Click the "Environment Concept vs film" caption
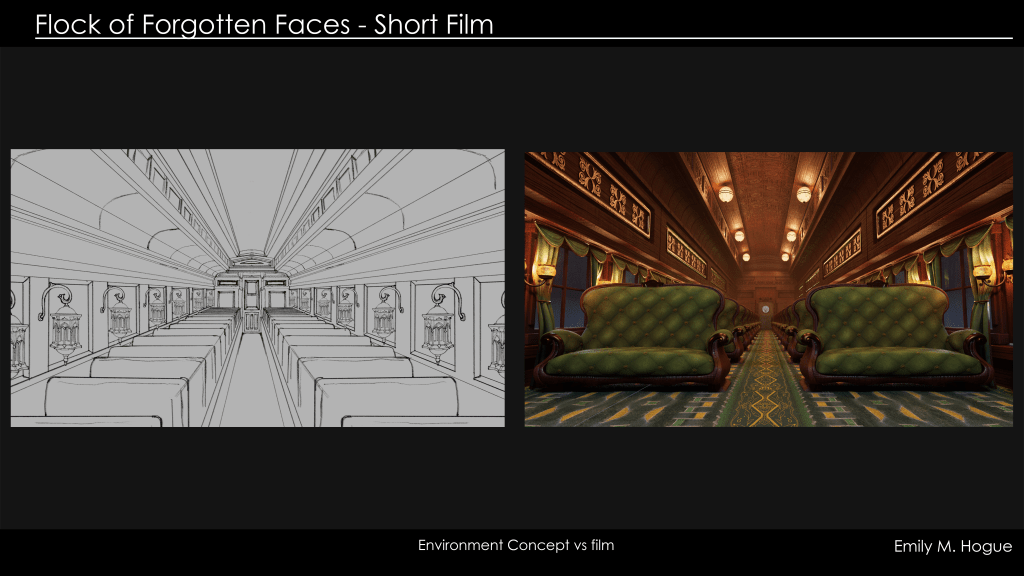Viewport: 1024px width, 576px height. [x=515, y=545]
